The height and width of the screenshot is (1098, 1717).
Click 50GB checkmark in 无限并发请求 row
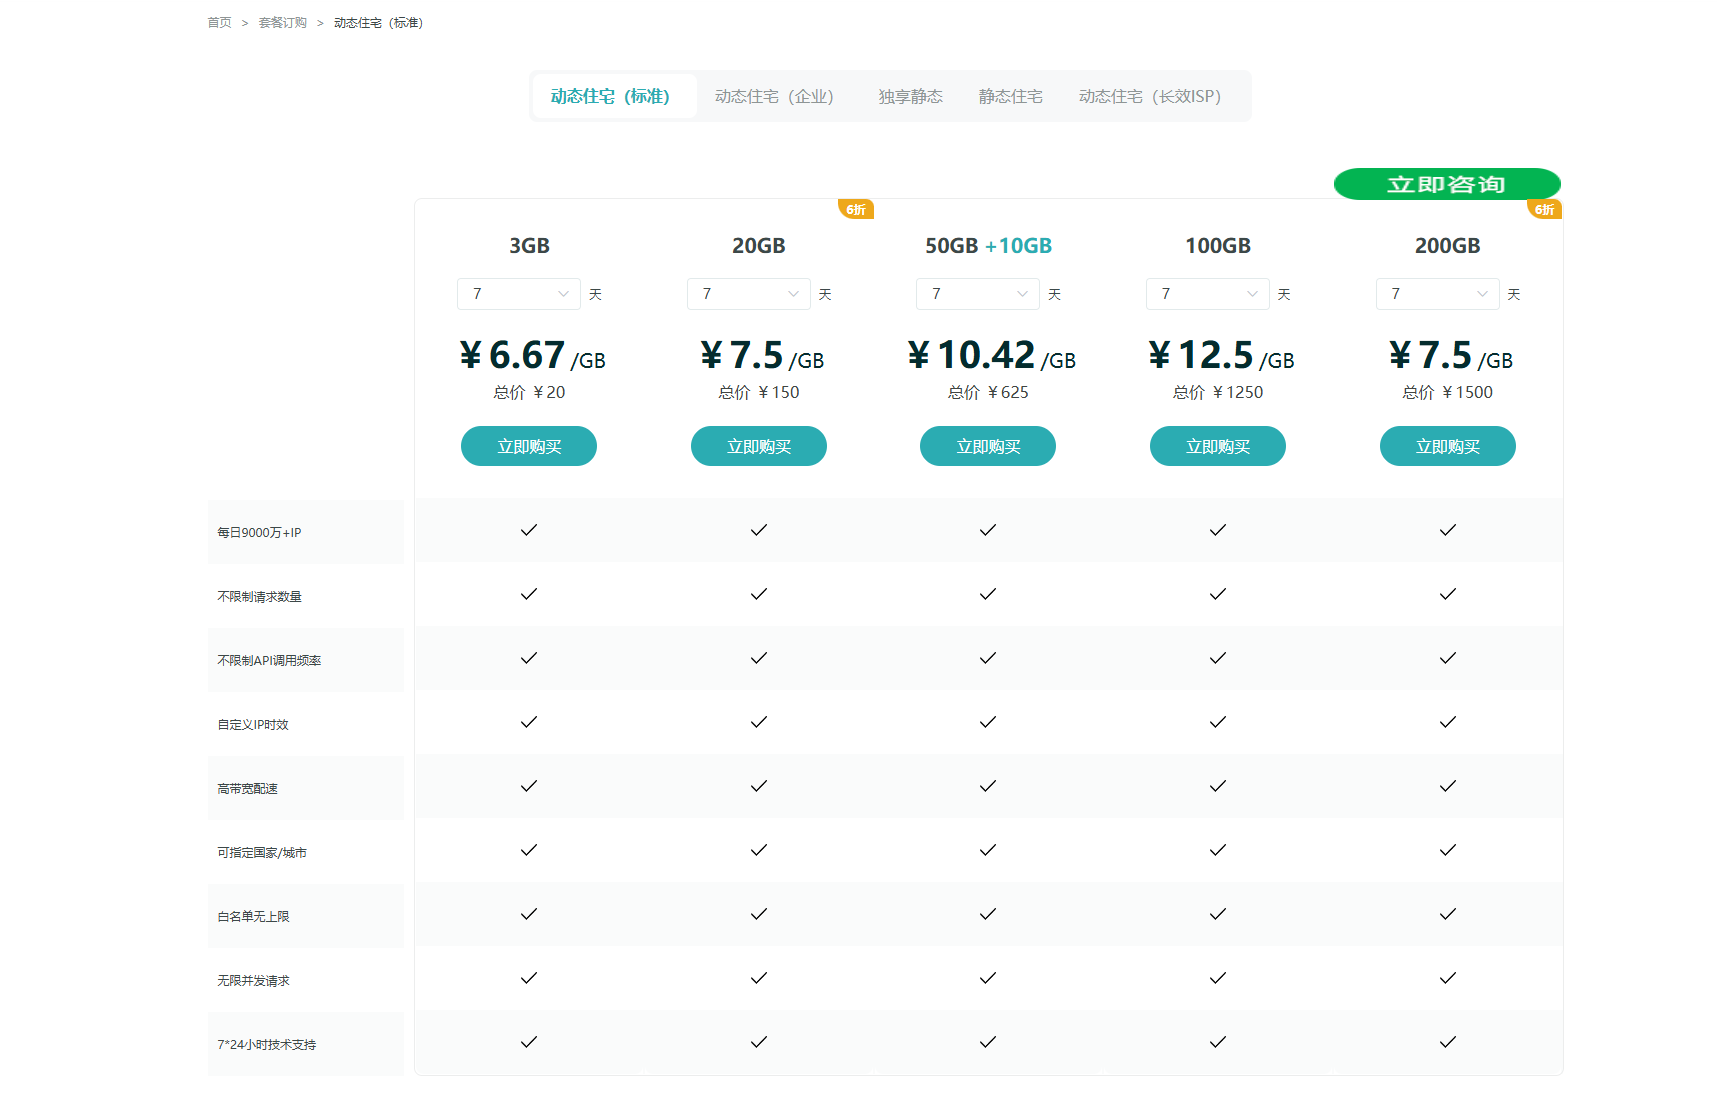(988, 978)
